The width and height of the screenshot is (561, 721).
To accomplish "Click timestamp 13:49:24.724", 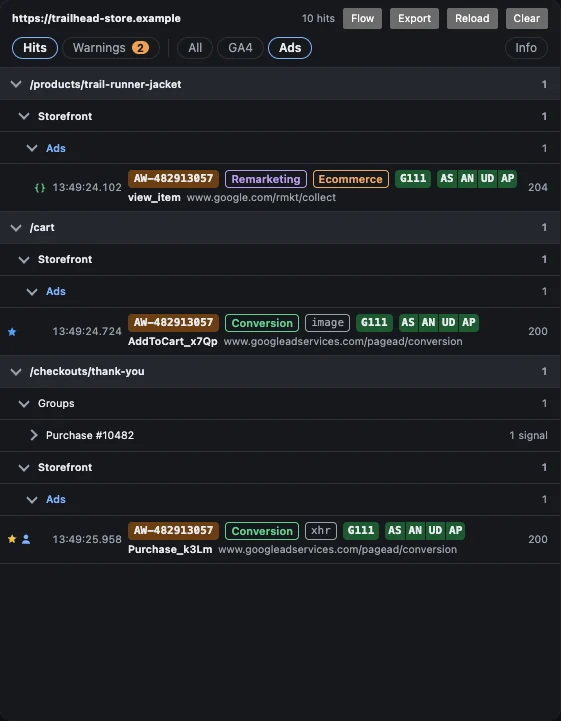I will 87,332.
